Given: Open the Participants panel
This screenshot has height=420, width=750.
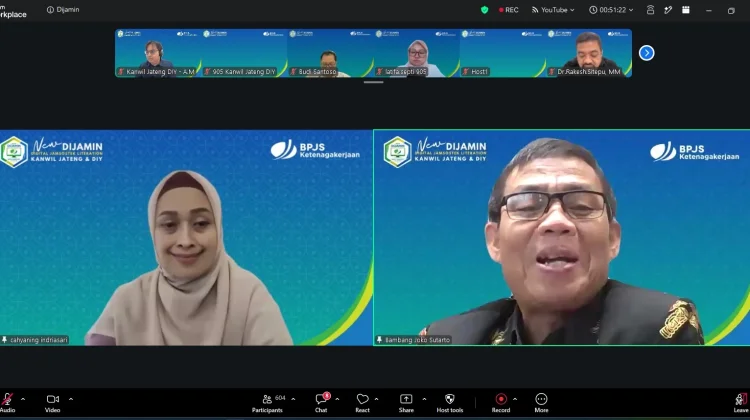Looking at the screenshot, I should (268, 403).
